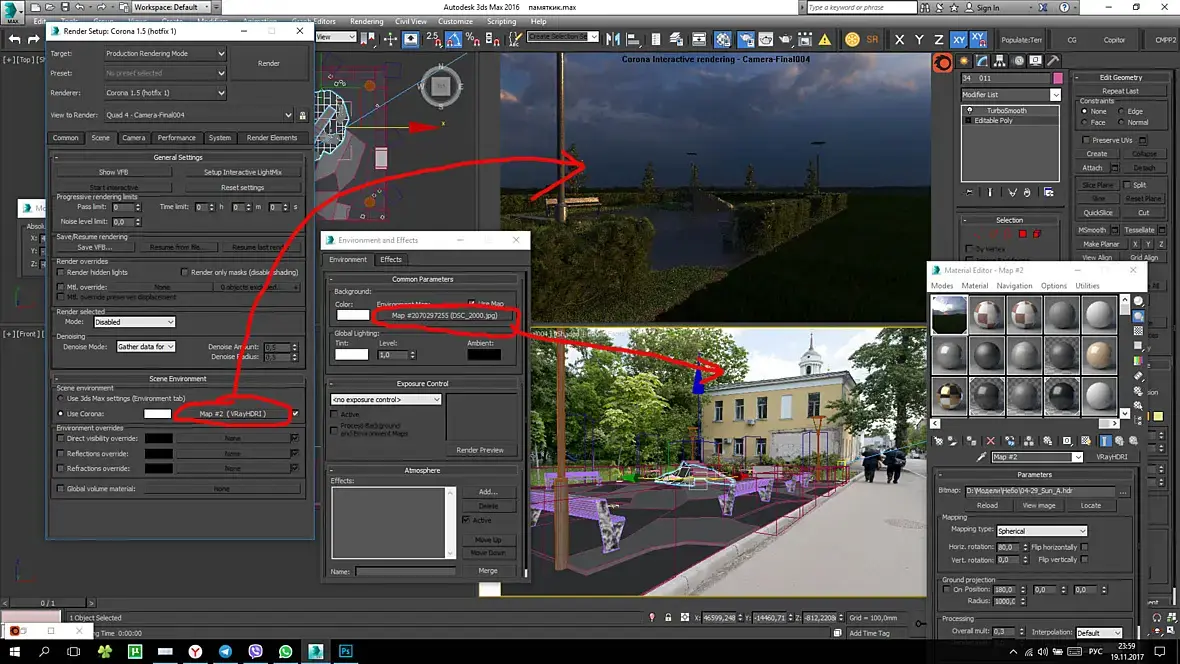Open Mapping type Spherical dropdown

(x=1042, y=531)
